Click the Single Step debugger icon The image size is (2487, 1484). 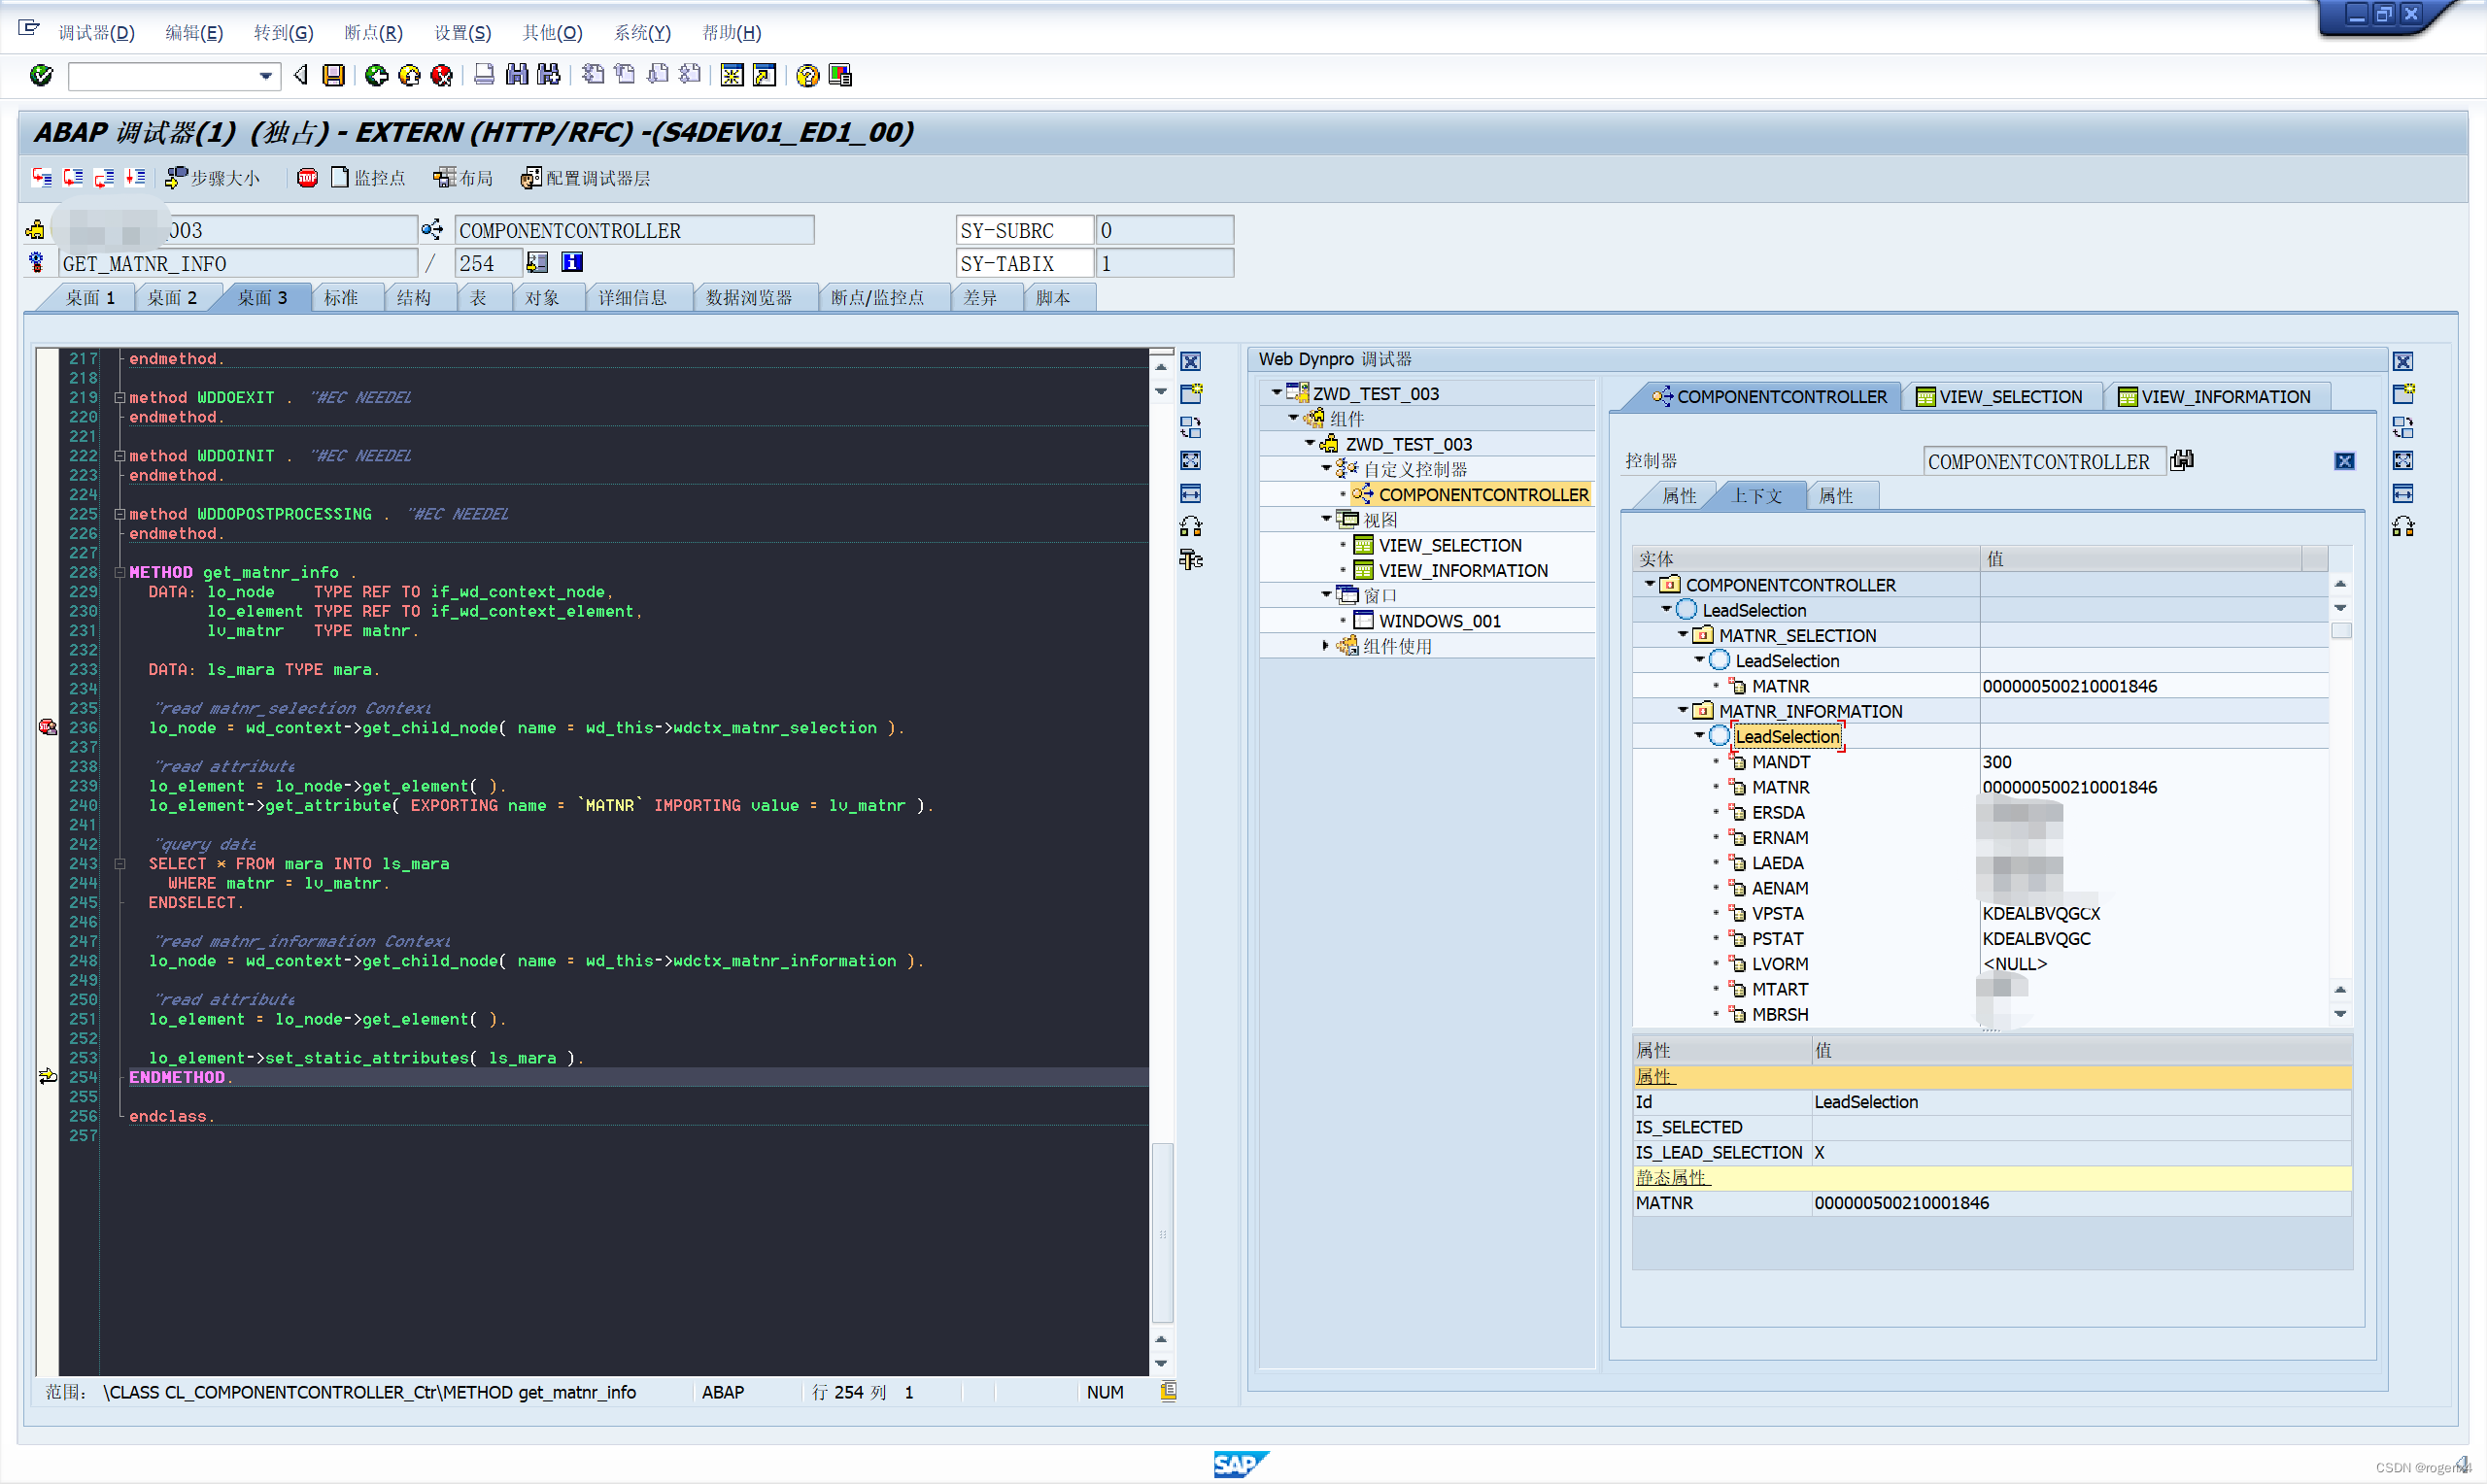42,178
